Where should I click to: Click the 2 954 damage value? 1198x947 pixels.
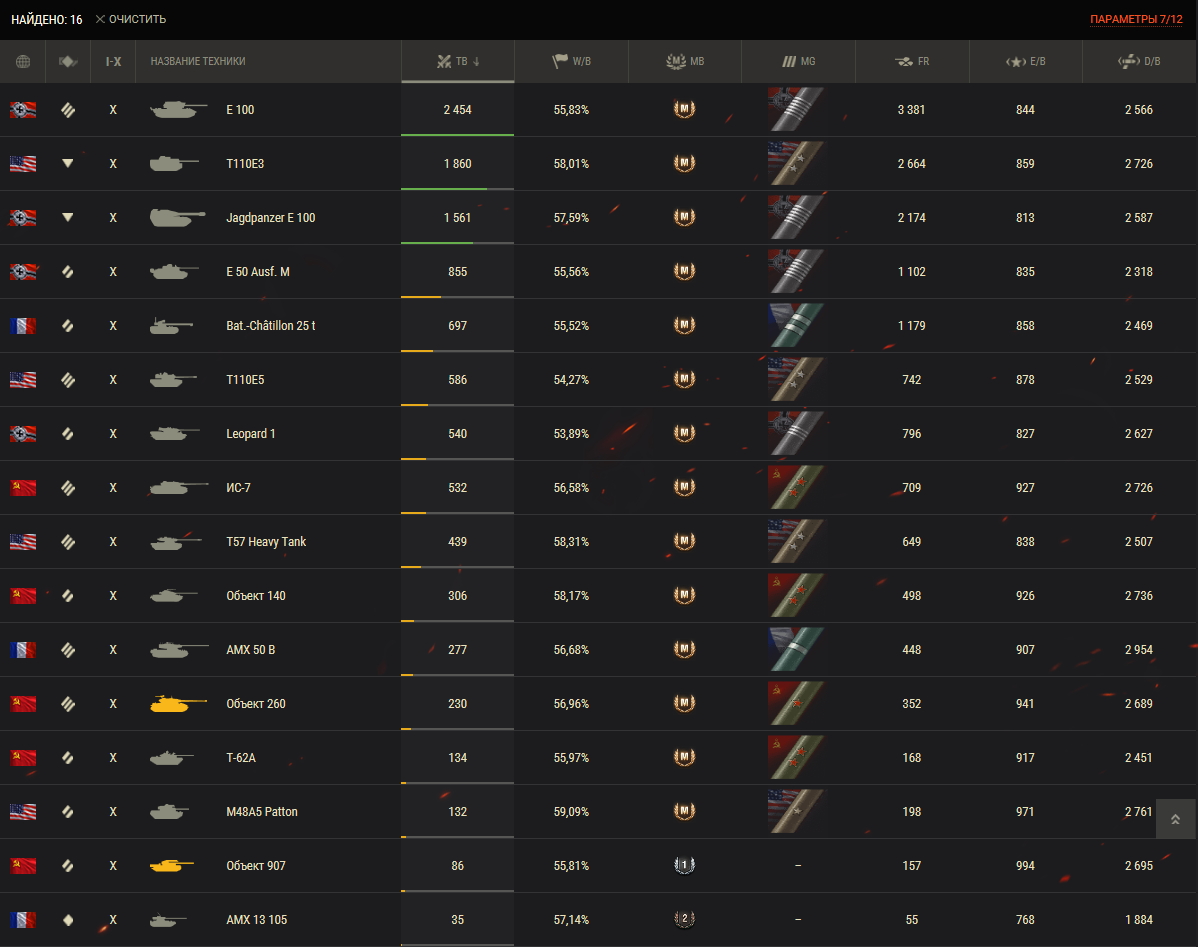1138,650
